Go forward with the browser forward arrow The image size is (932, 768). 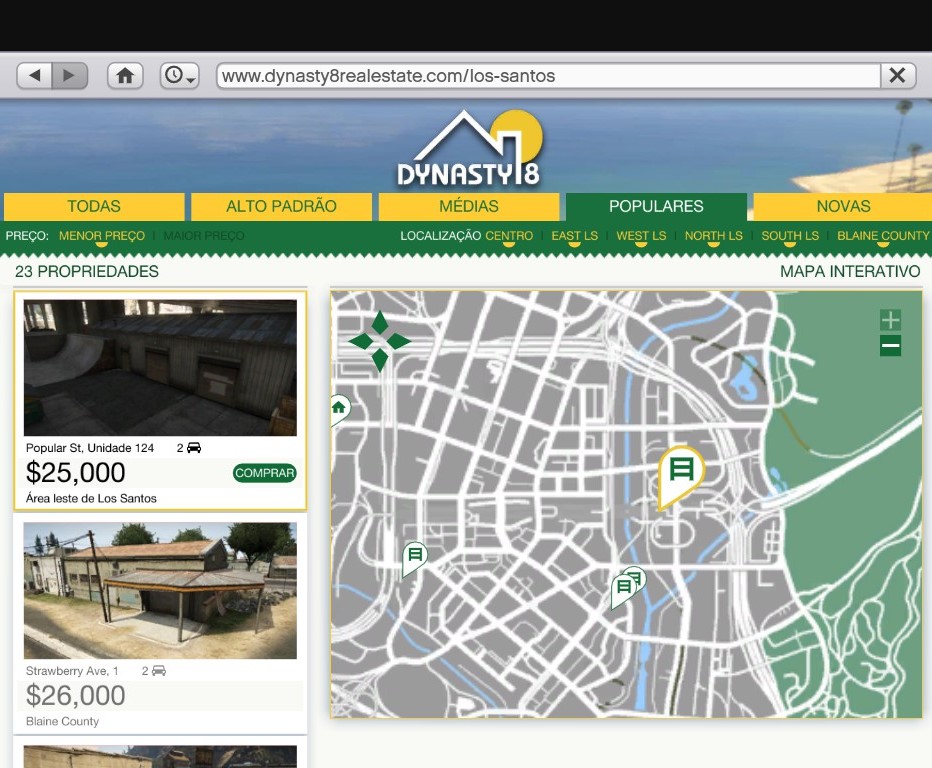[x=70, y=75]
